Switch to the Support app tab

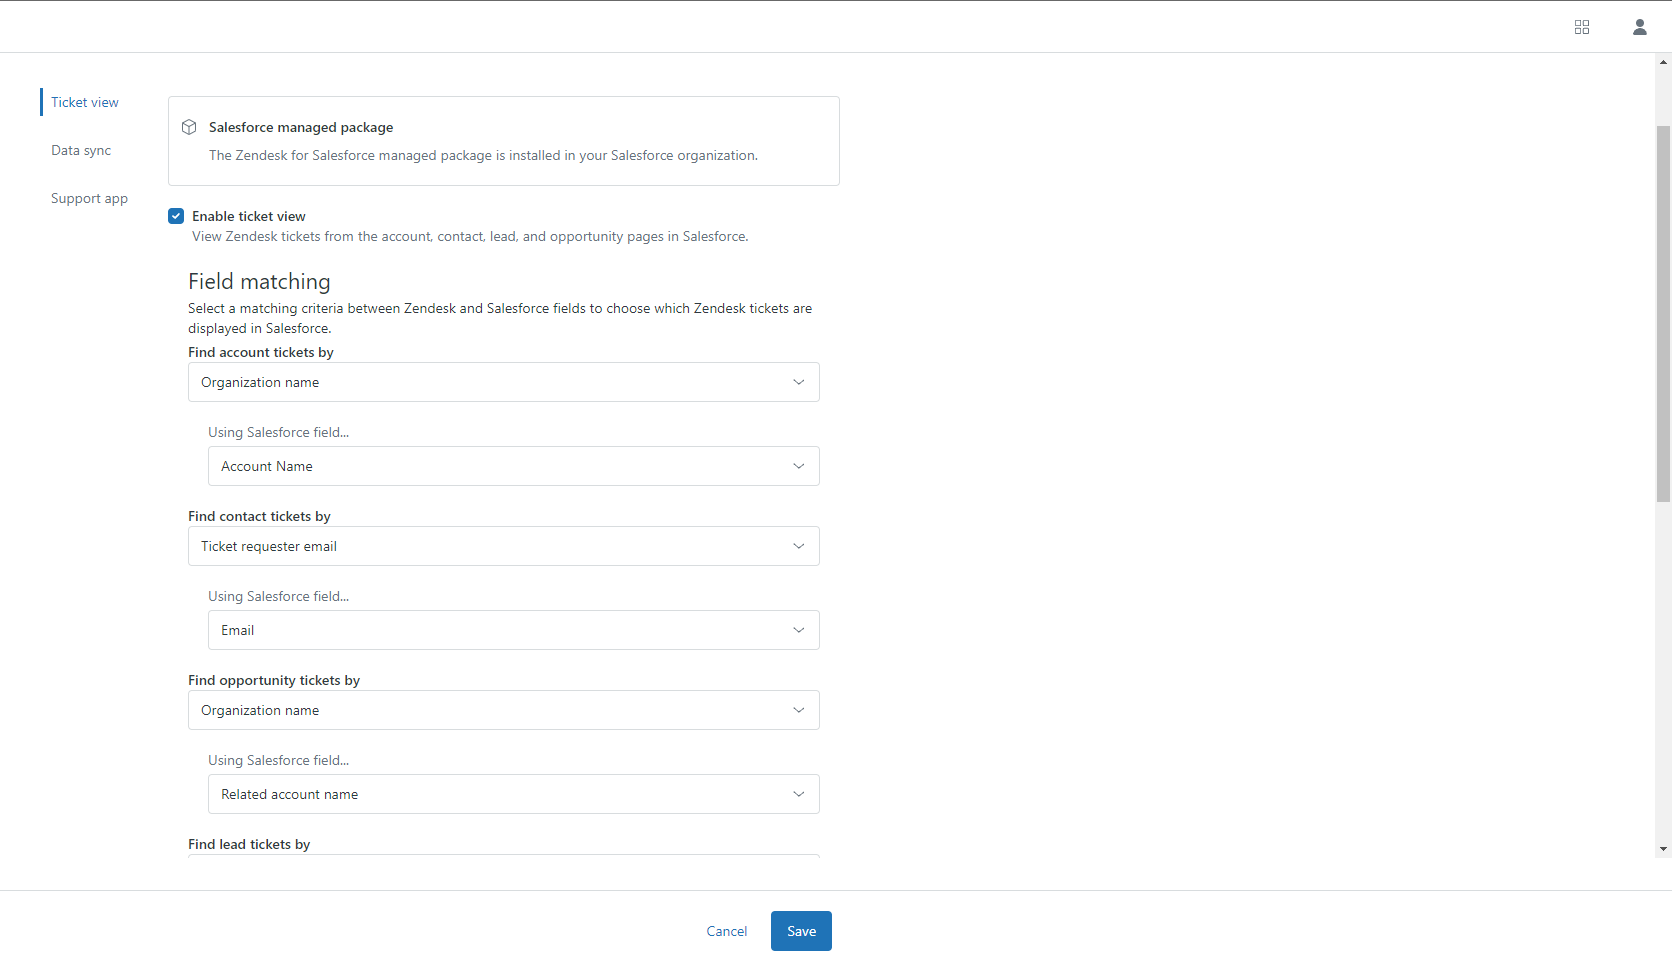[x=89, y=198]
